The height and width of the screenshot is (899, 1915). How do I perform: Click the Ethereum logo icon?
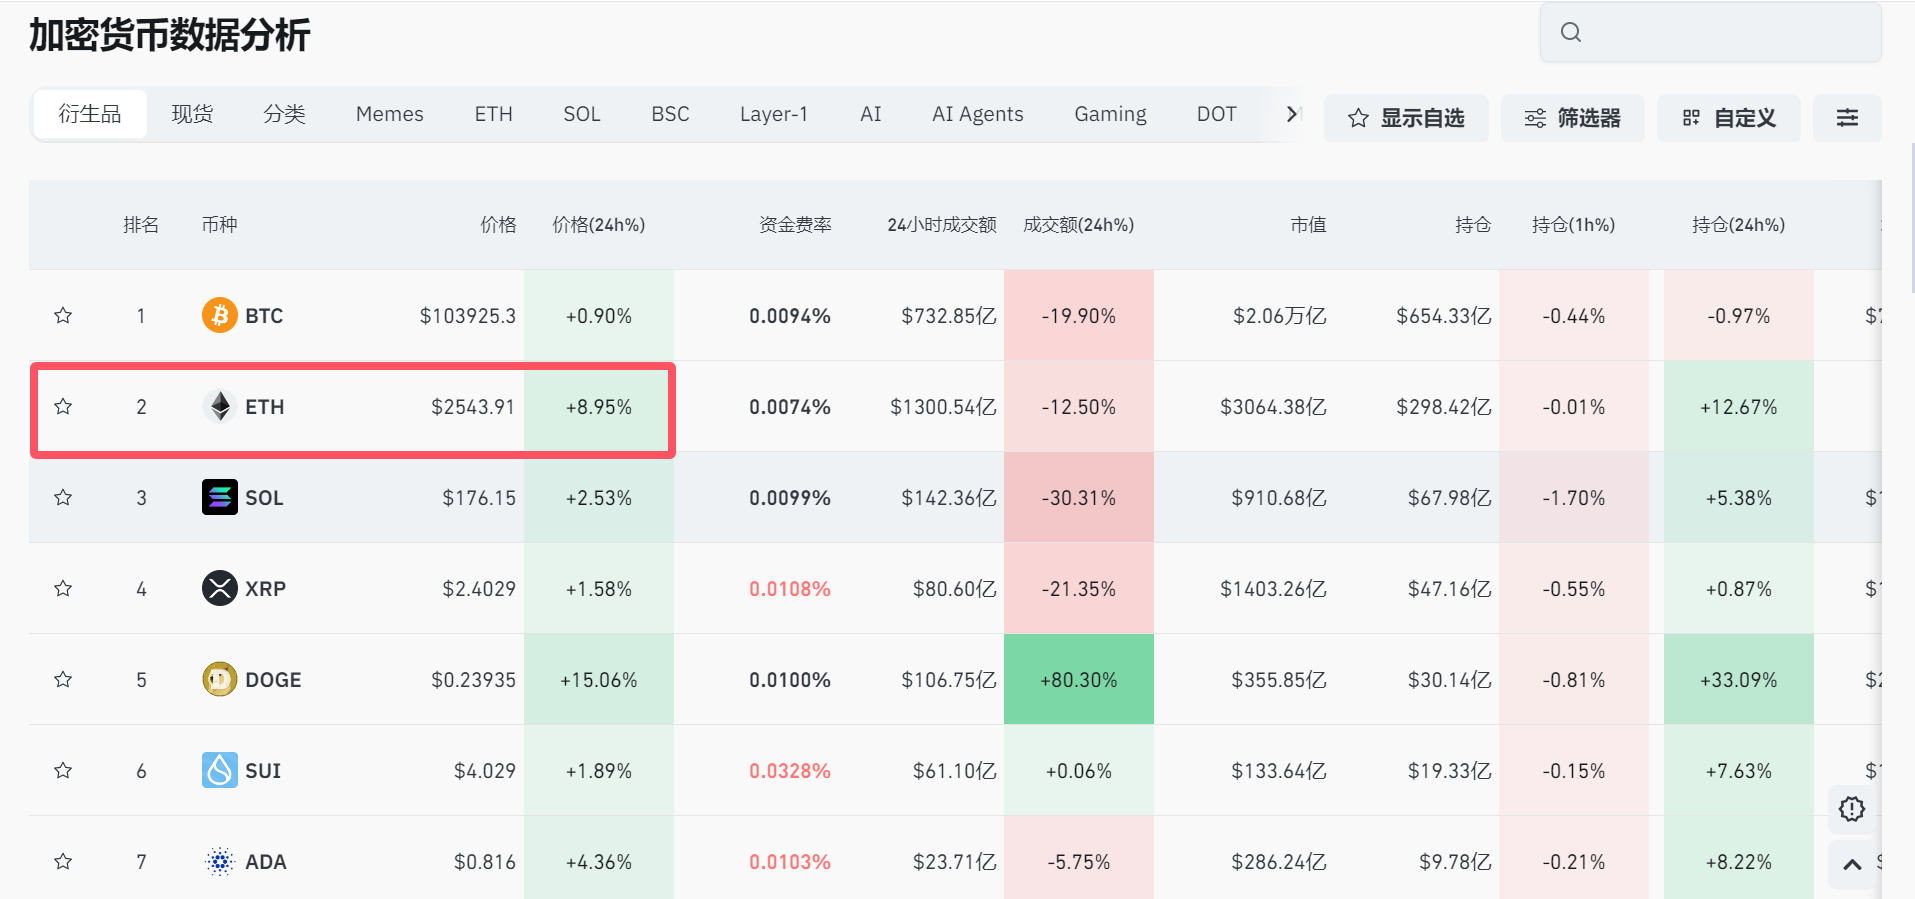[219, 406]
